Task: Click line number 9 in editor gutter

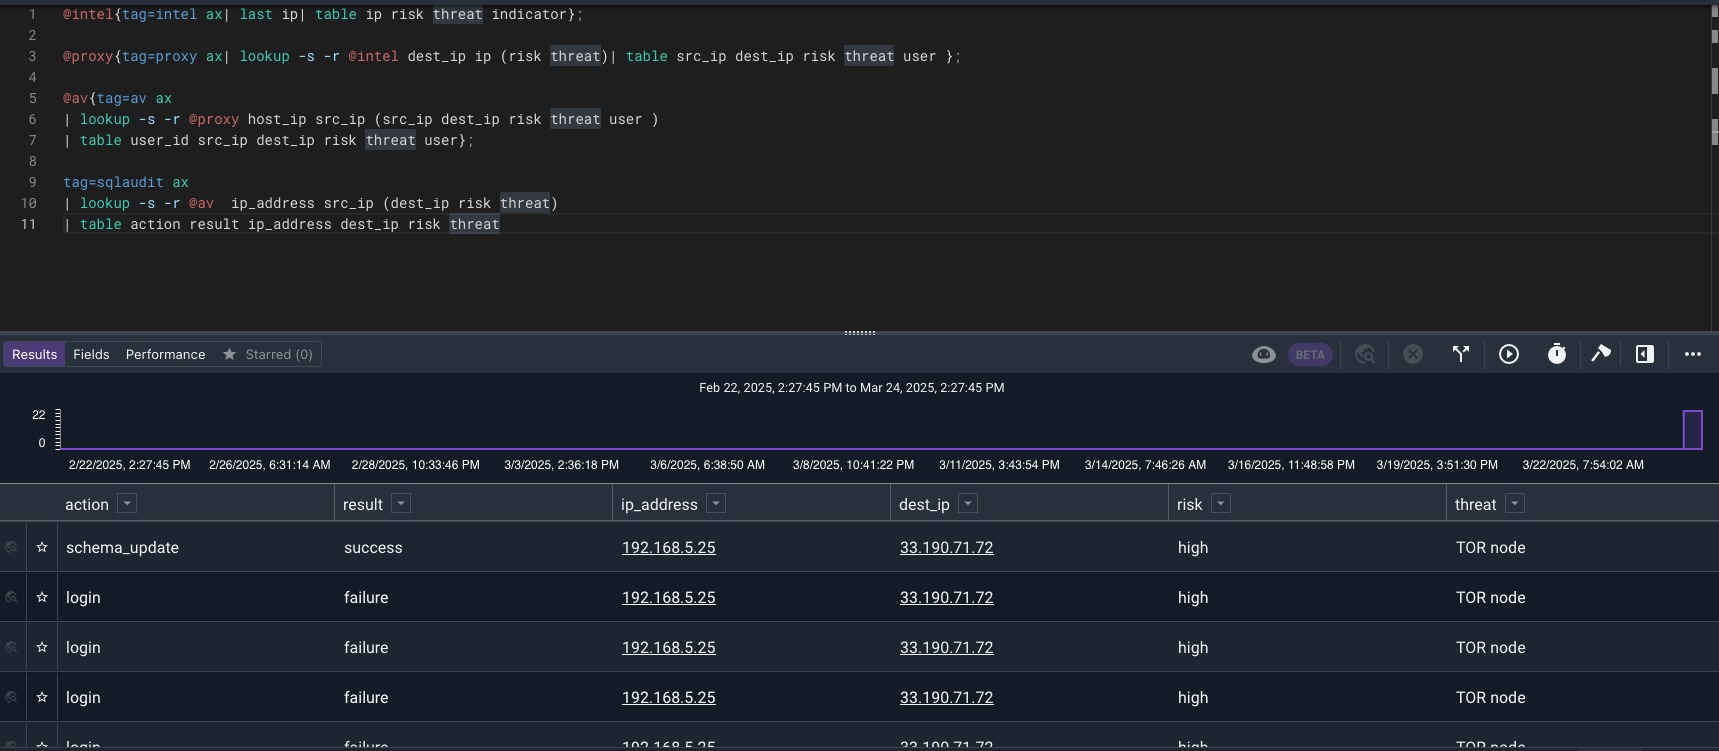Action: (32, 183)
